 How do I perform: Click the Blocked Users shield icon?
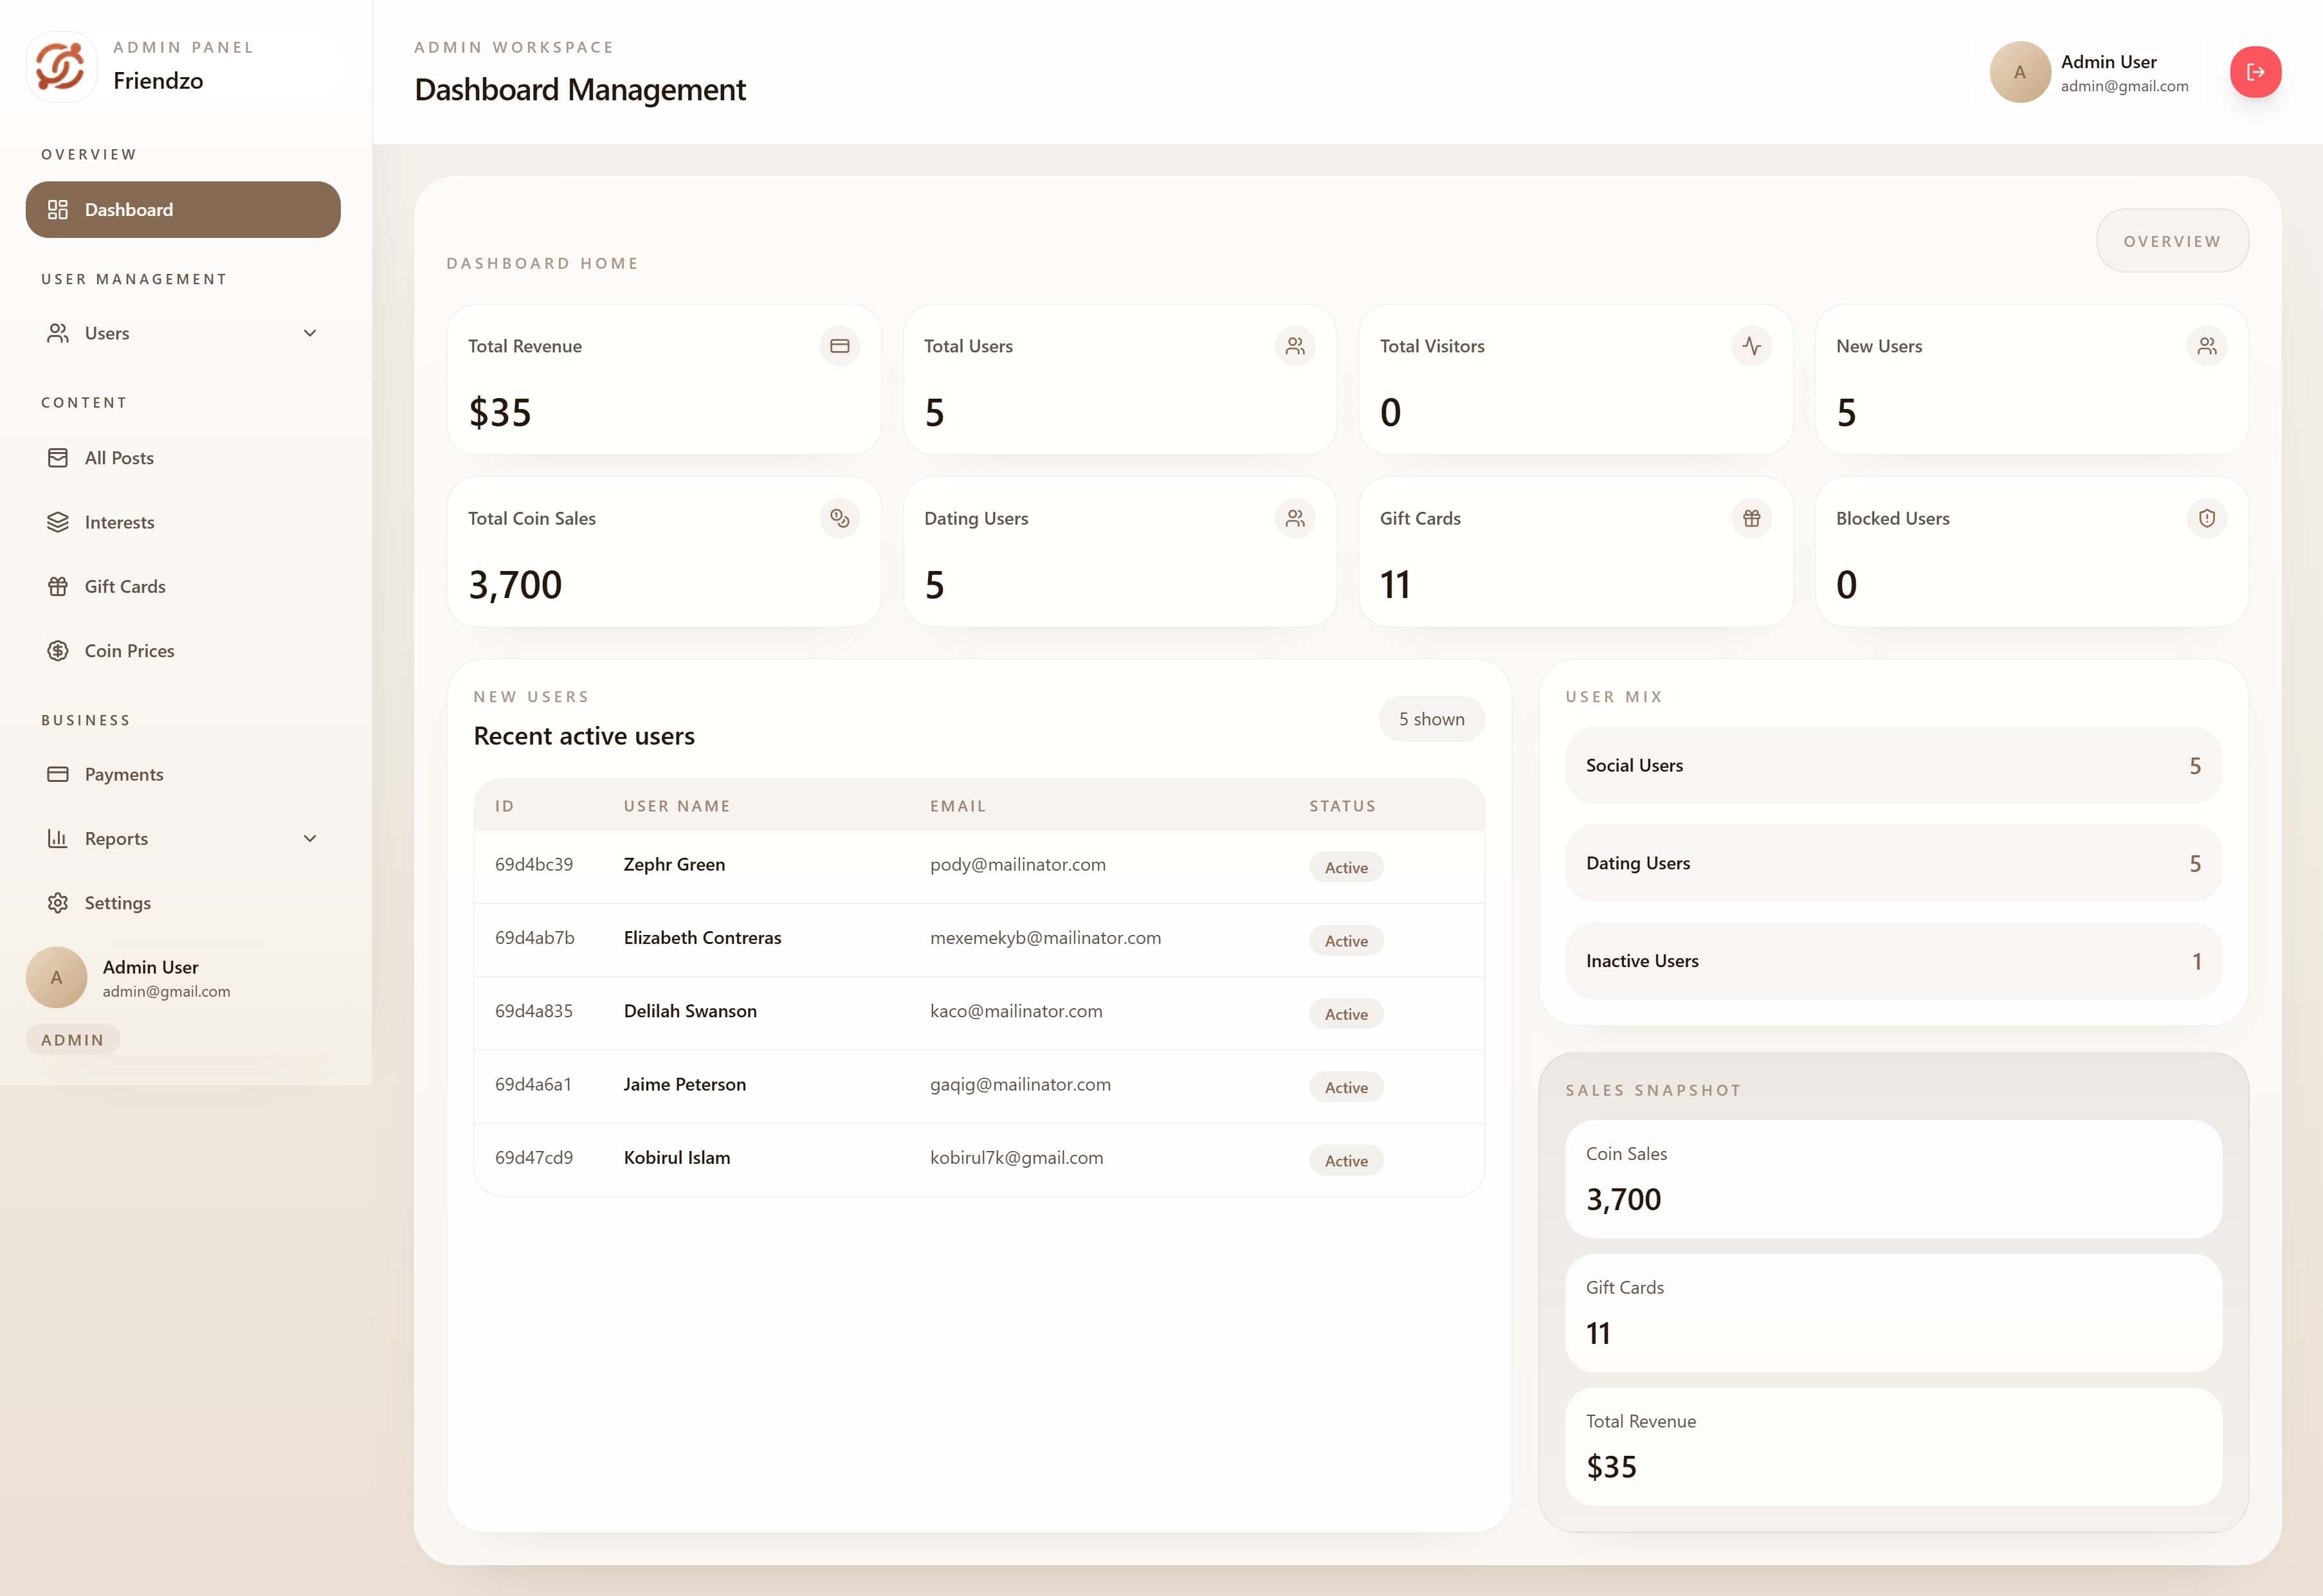(2208, 518)
